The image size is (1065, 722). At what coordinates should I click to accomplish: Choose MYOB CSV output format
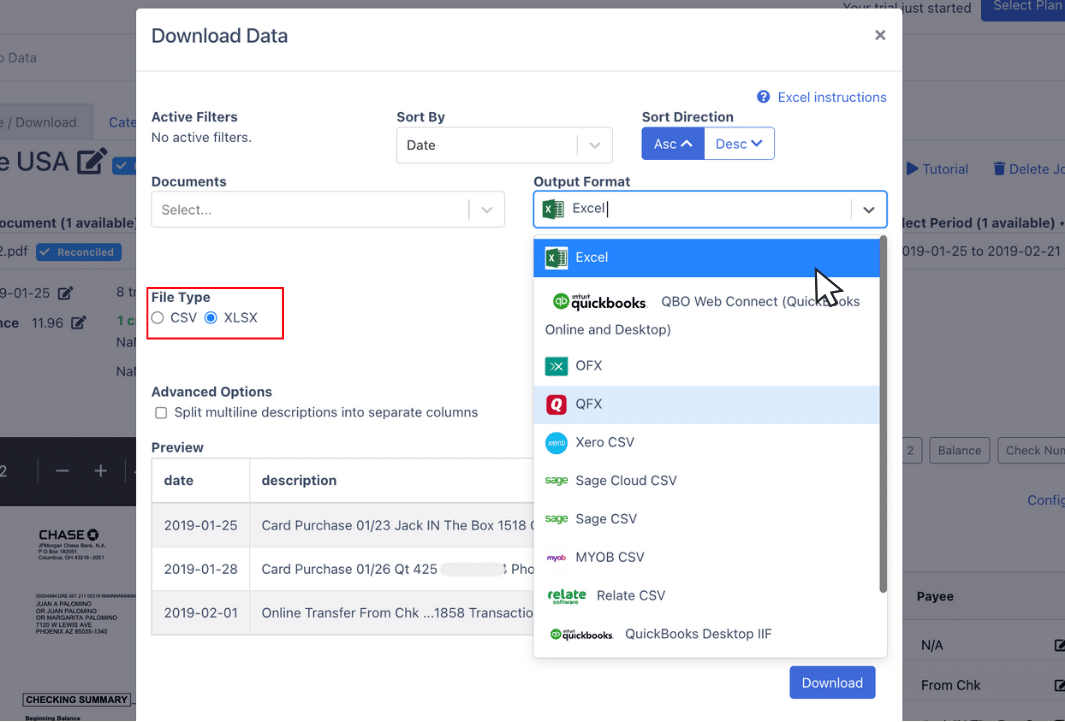(x=706, y=558)
